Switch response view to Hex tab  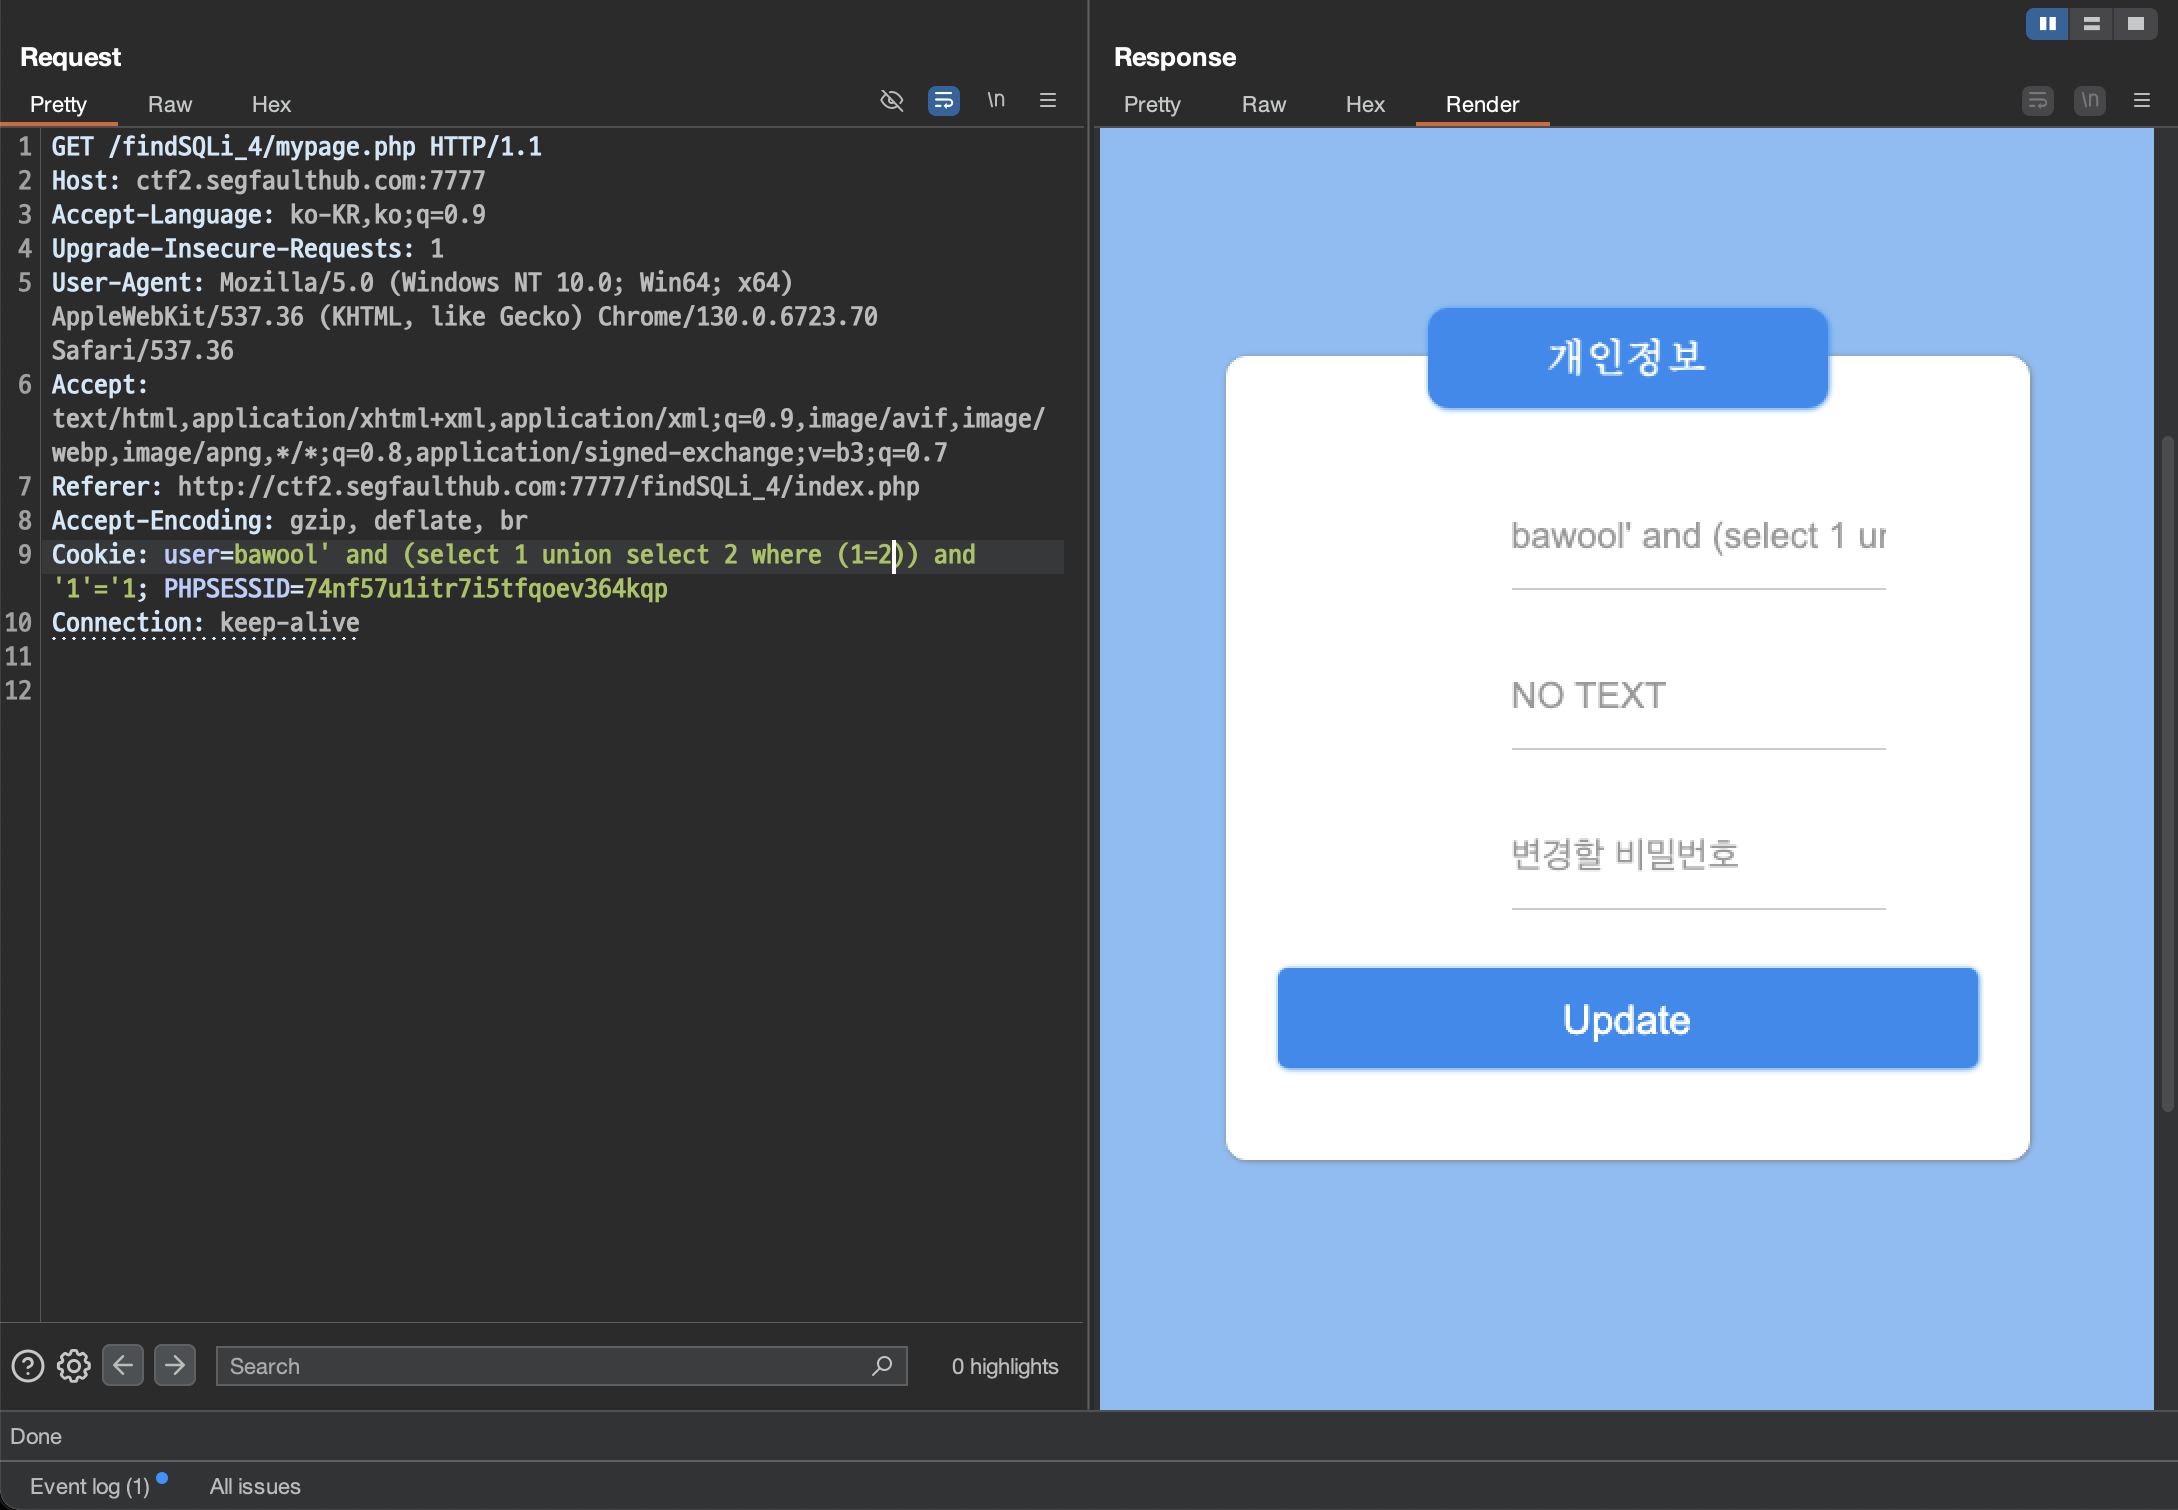click(x=1364, y=104)
